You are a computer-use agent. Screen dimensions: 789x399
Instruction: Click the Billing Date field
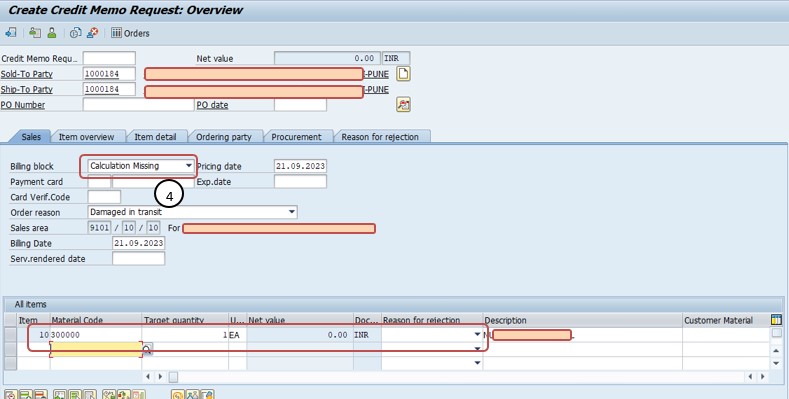point(138,243)
